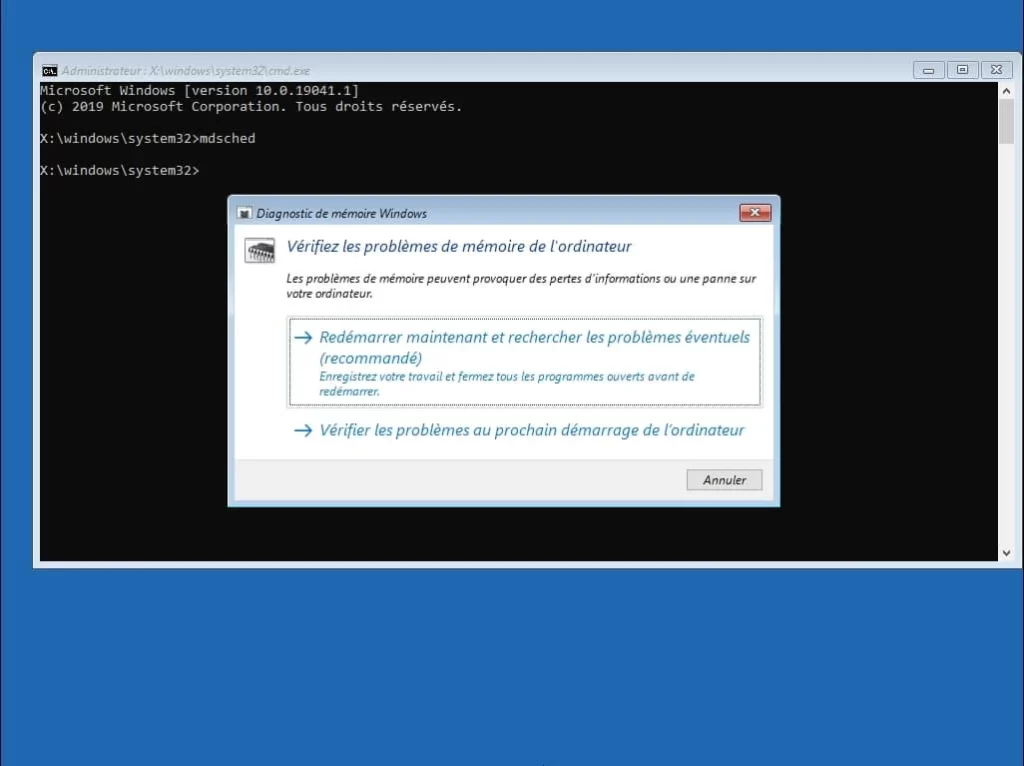Click the empty prompt line 'X:\windows\system32>'

pos(120,170)
